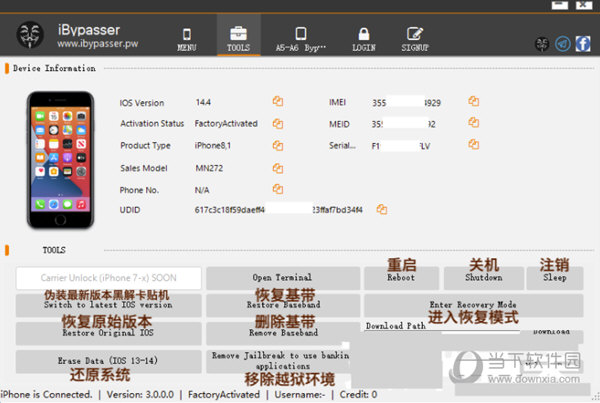The width and height of the screenshot is (600, 403).
Task: Click the Shutdown button
Action: coord(484,278)
